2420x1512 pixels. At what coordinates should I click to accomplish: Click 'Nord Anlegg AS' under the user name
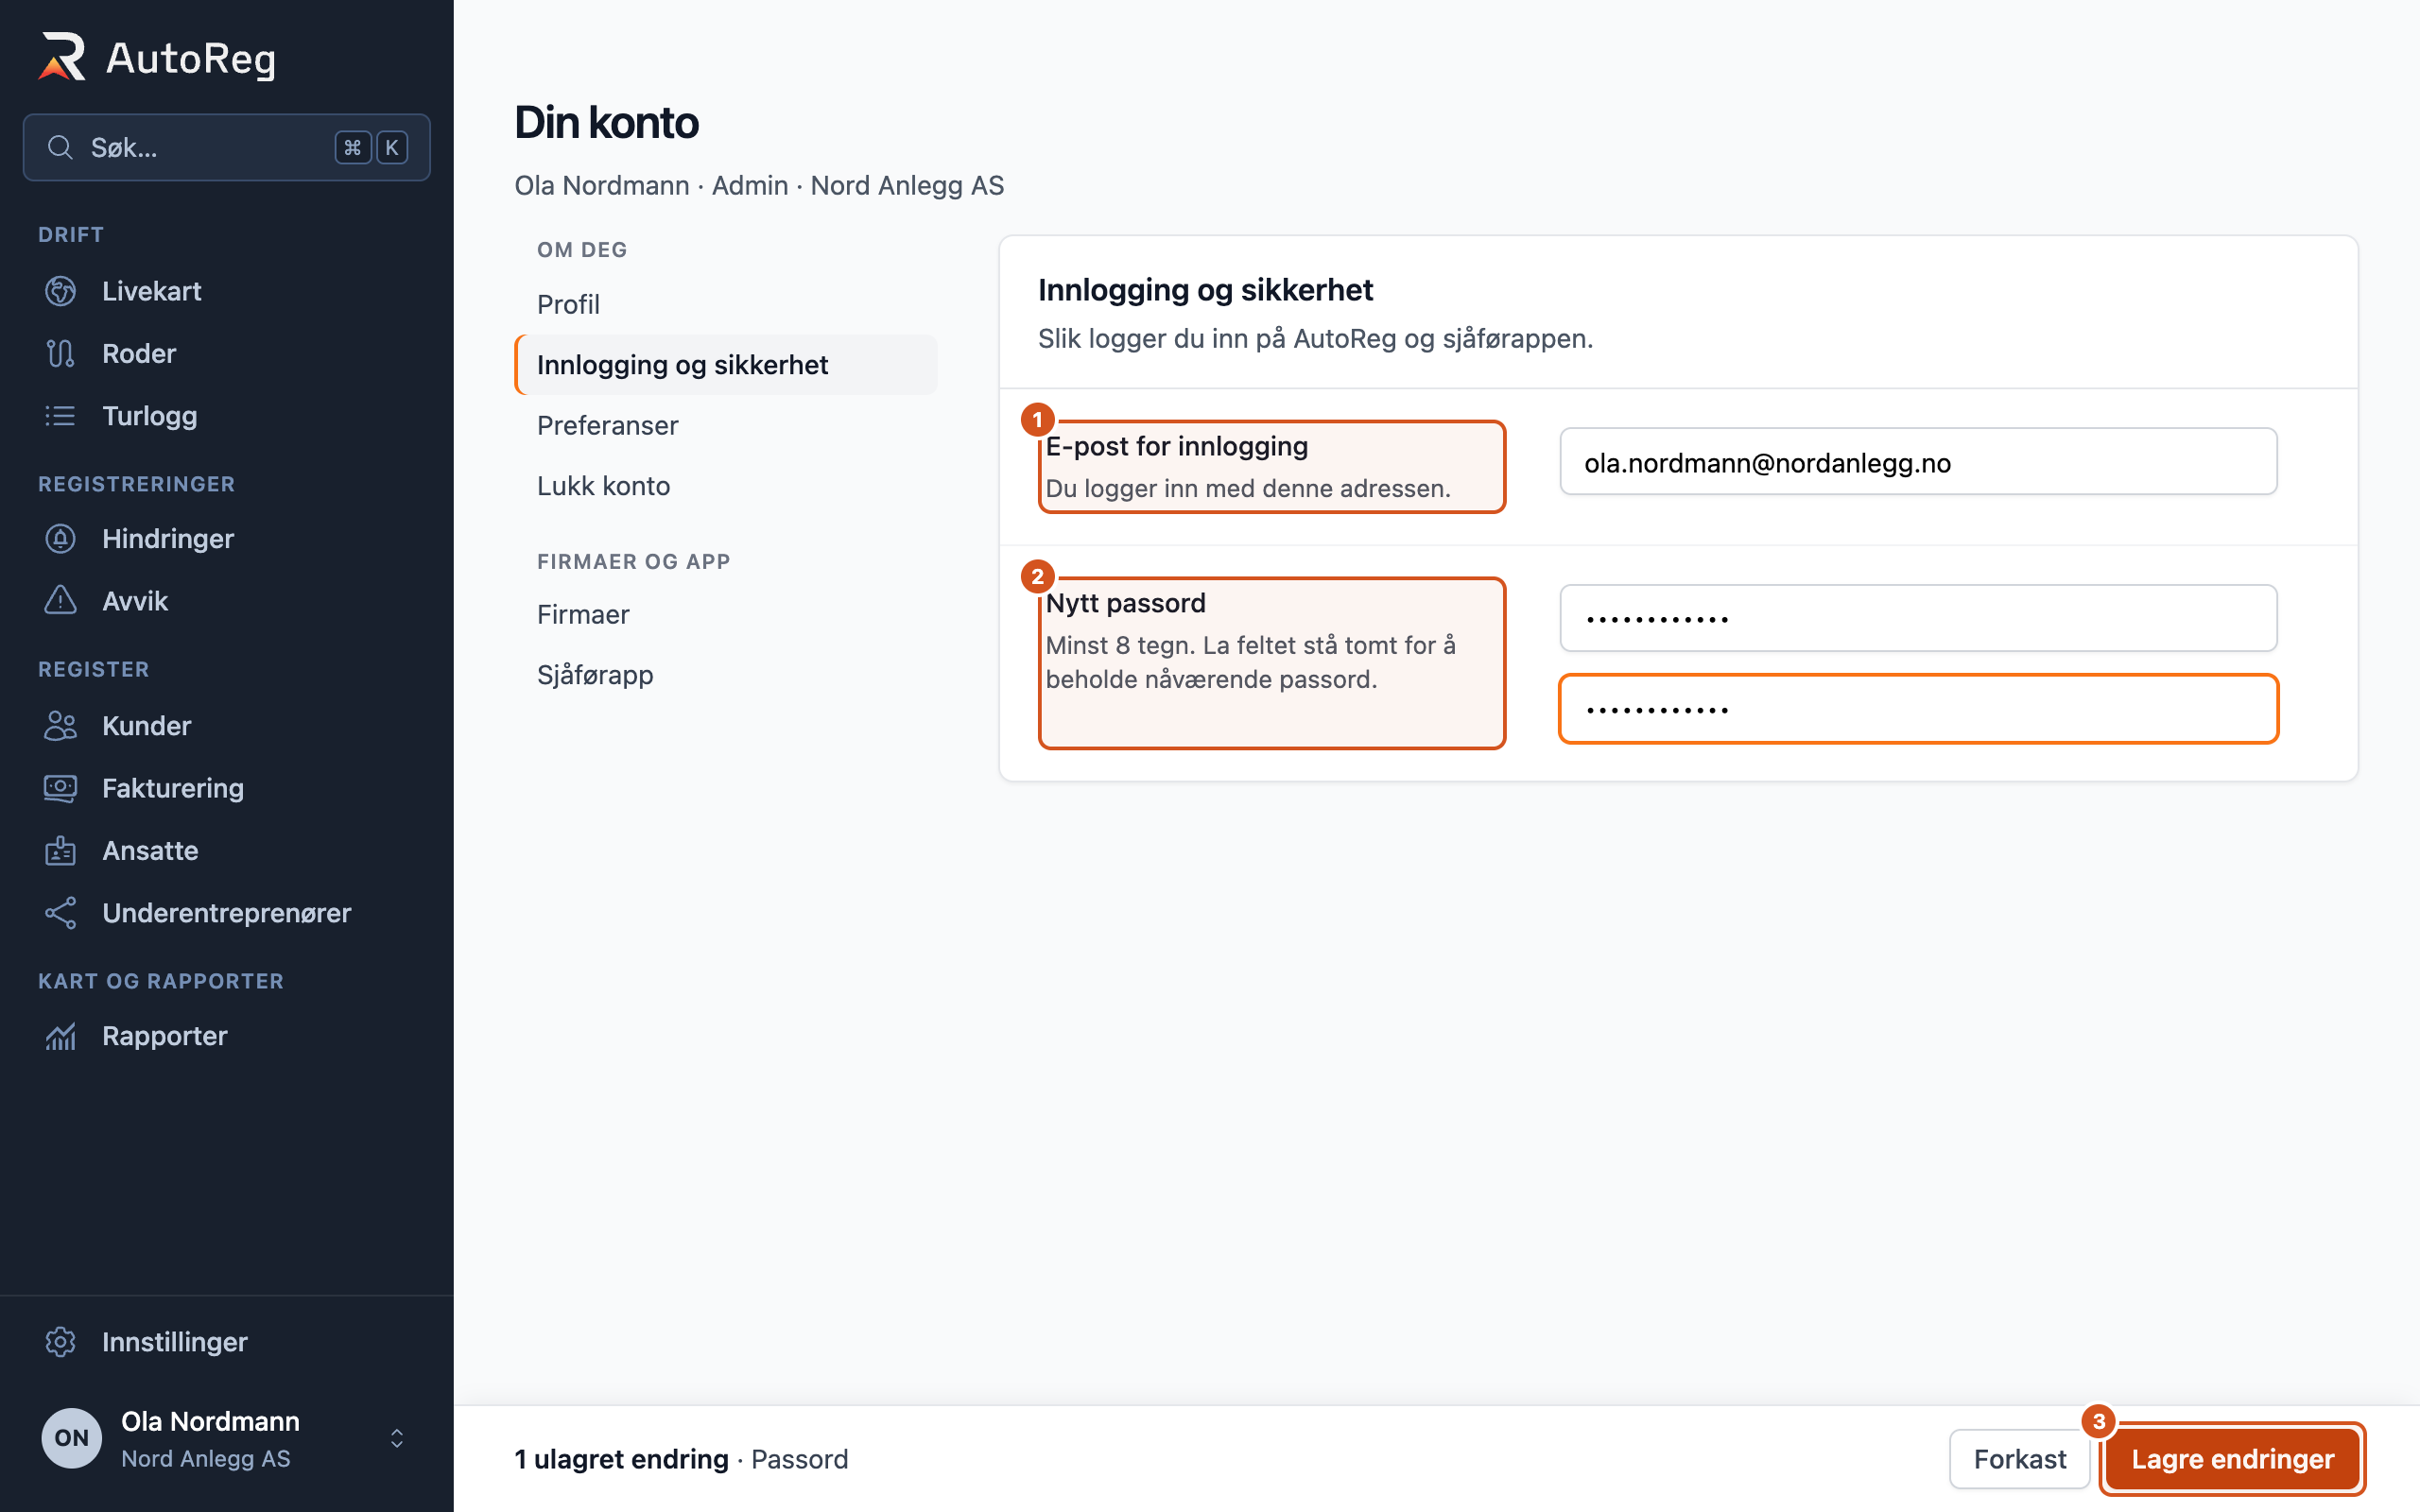206,1459
